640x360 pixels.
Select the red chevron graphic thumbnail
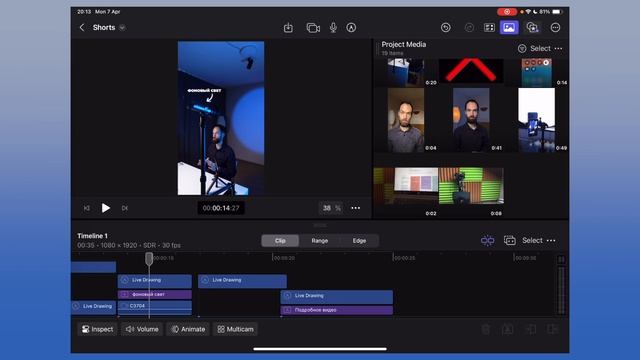[471, 71]
